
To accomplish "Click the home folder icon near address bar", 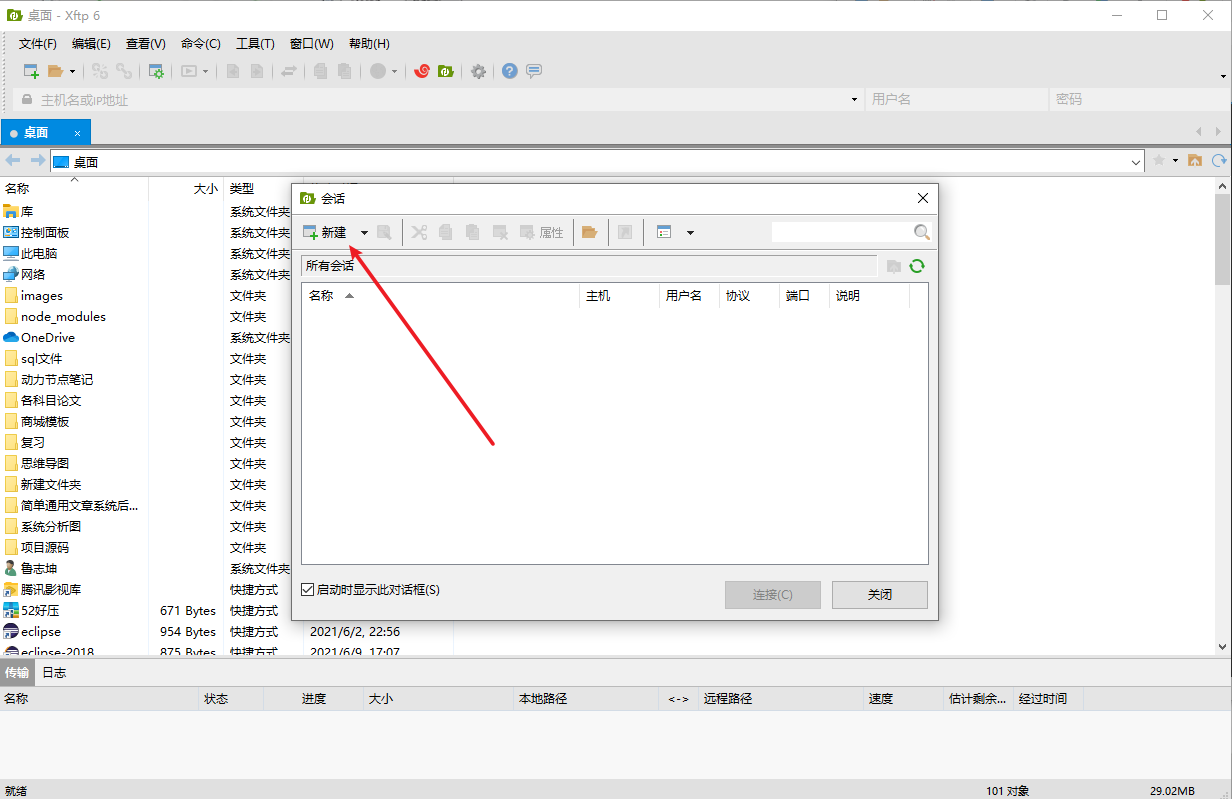I will (x=1195, y=160).
